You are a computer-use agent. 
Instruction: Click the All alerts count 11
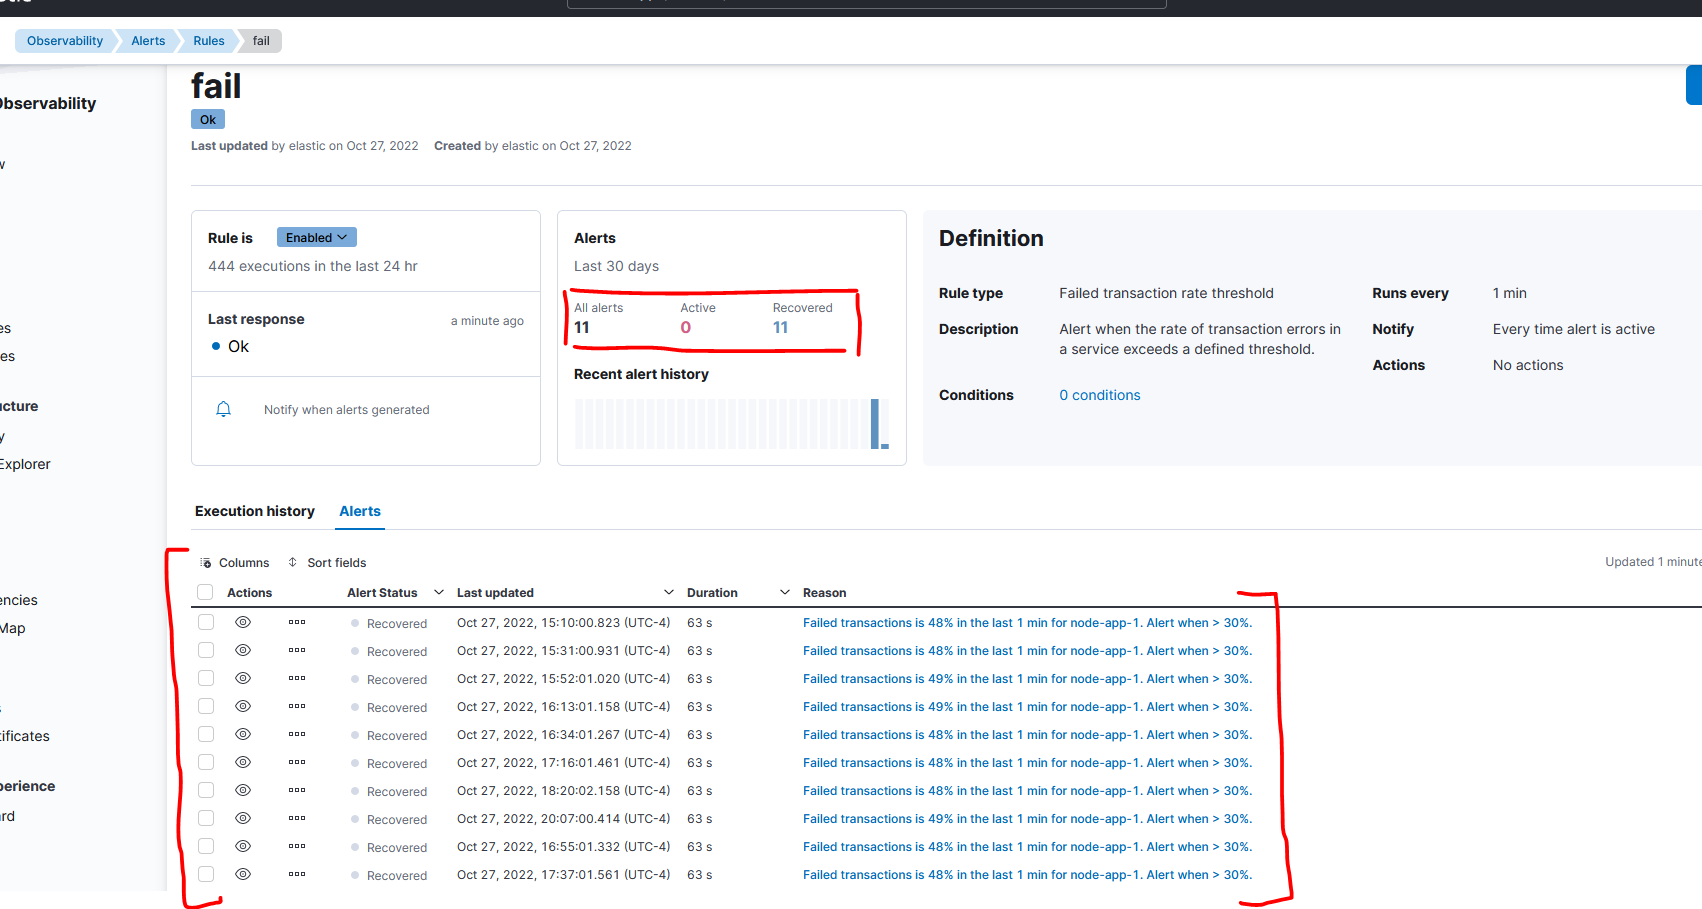click(x=582, y=327)
